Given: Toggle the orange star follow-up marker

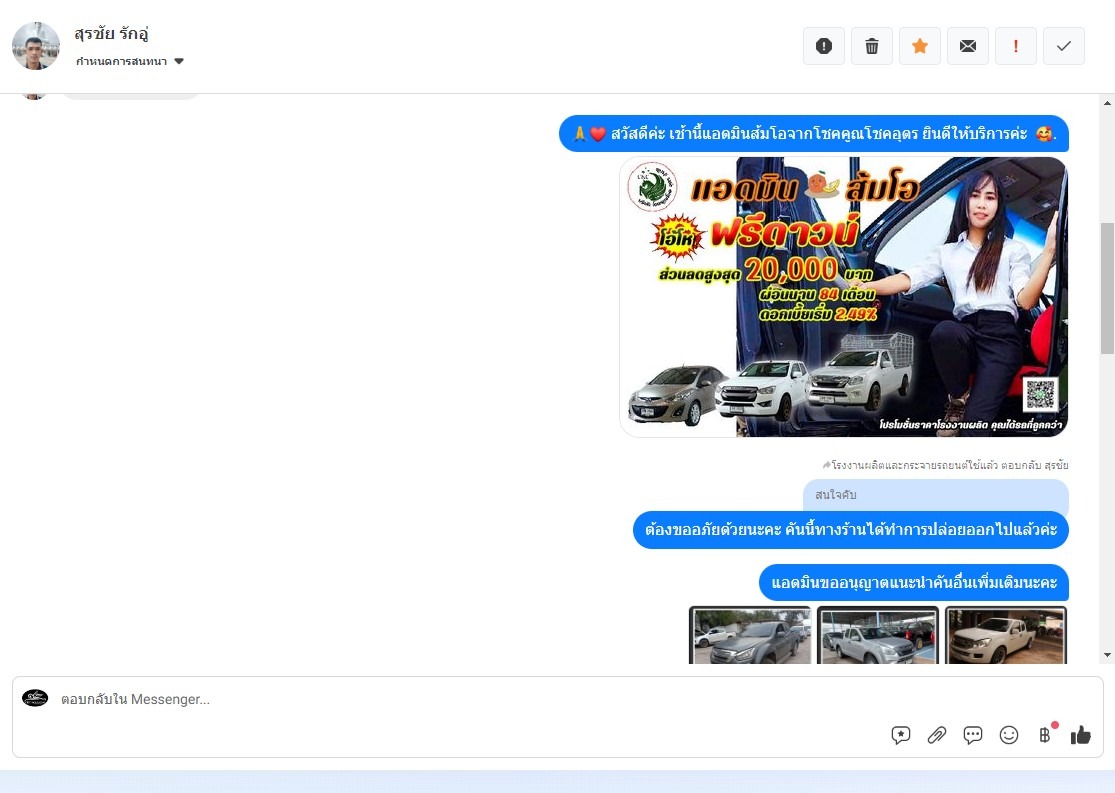Looking at the screenshot, I should click(920, 46).
